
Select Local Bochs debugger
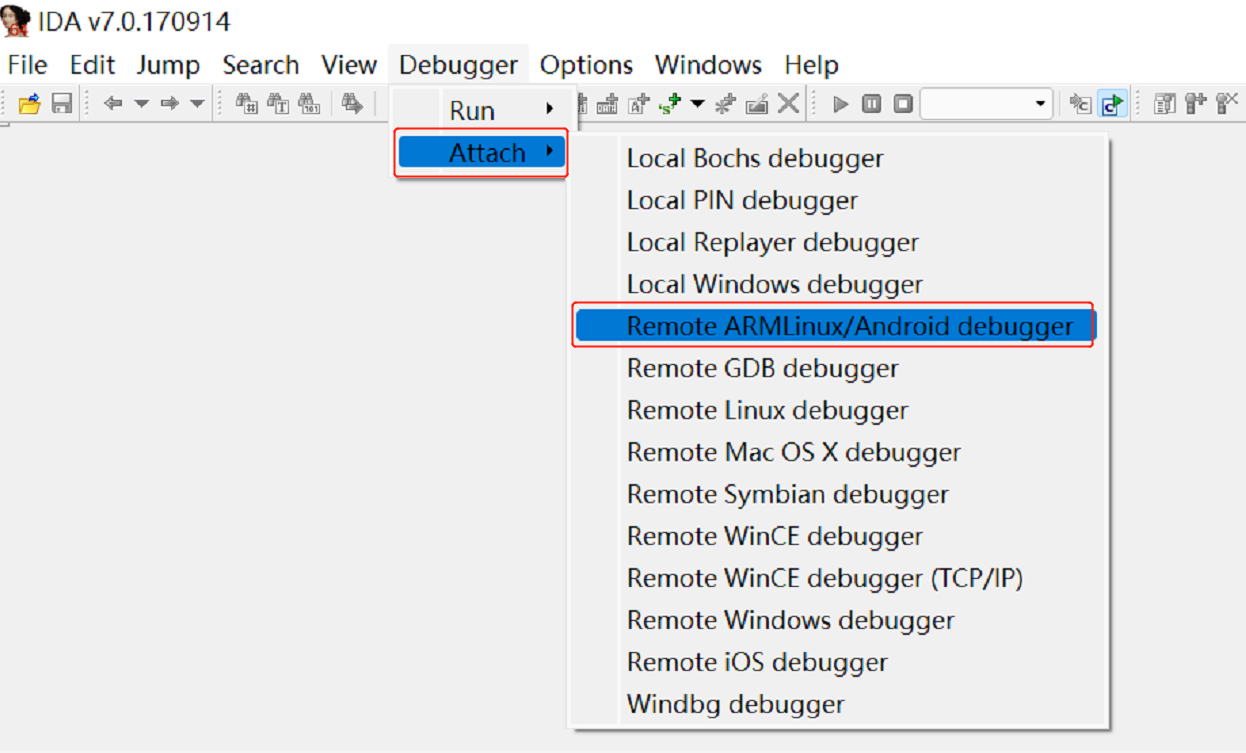837,158
